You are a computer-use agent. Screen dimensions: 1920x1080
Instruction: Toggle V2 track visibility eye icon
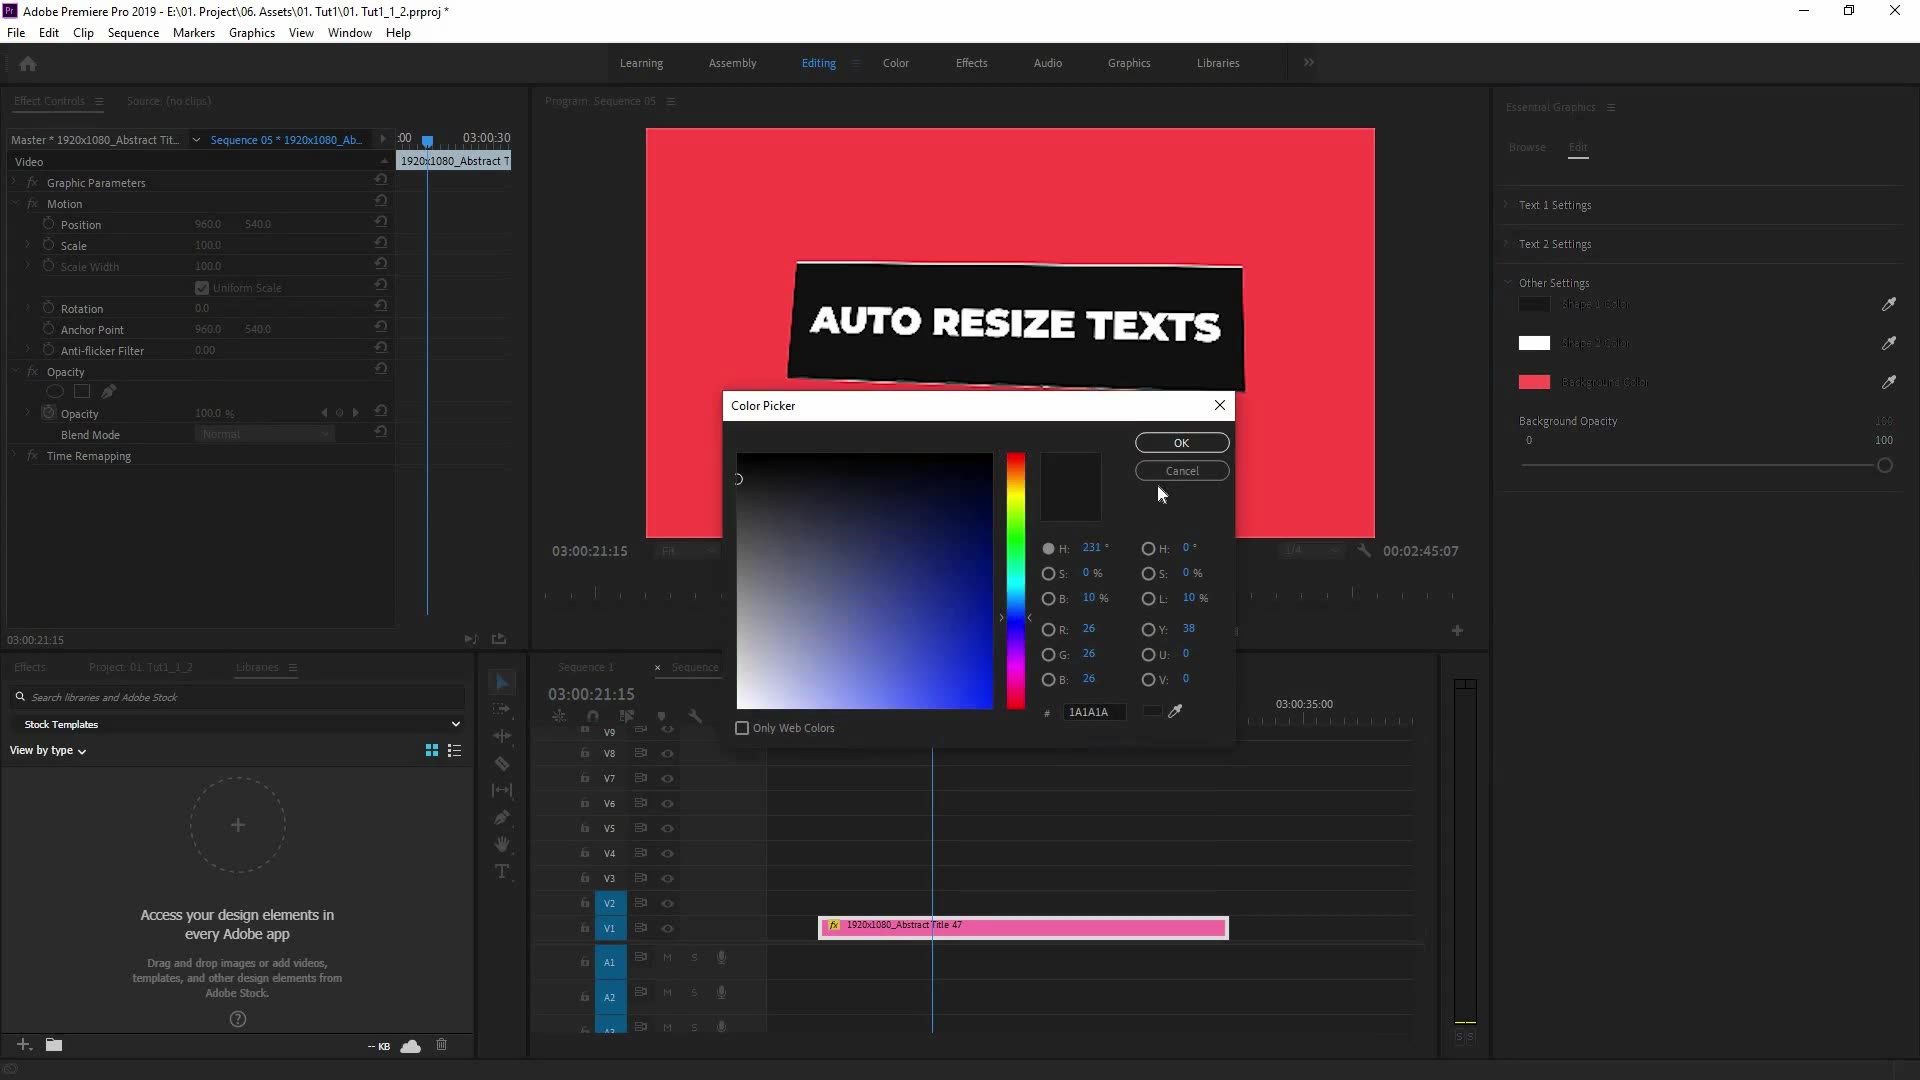[667, 903]
